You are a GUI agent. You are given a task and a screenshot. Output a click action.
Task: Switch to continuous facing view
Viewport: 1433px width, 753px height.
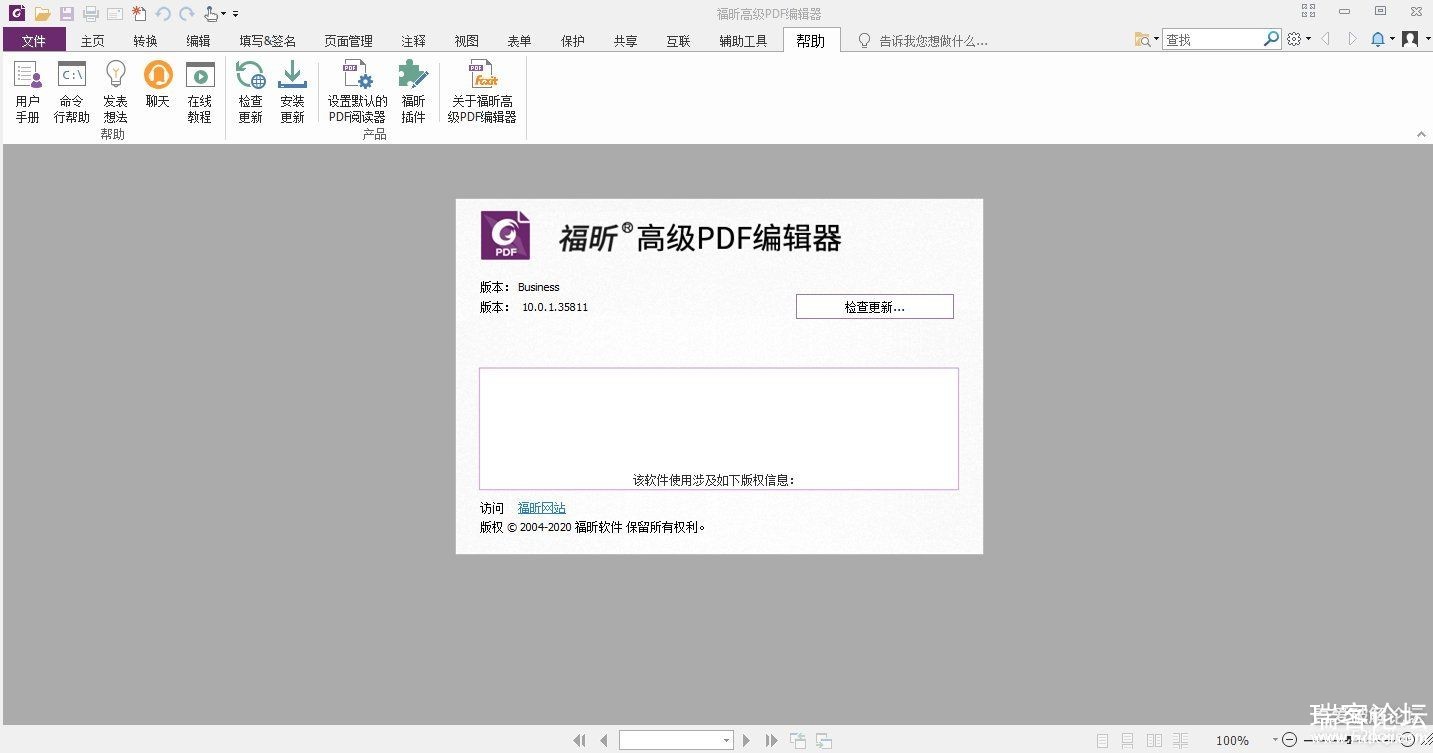click(x=1181, y=741)
